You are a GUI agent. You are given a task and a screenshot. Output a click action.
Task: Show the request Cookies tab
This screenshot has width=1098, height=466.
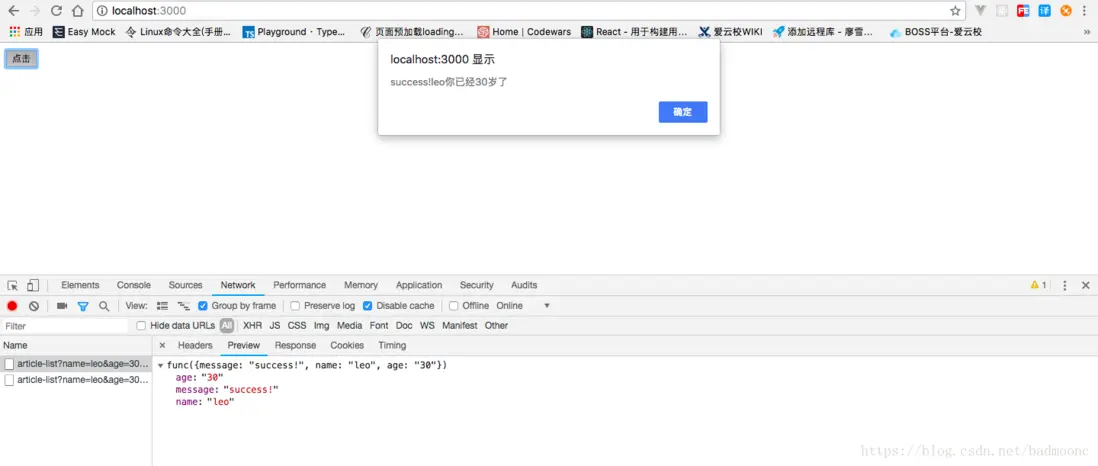(347, 345)
